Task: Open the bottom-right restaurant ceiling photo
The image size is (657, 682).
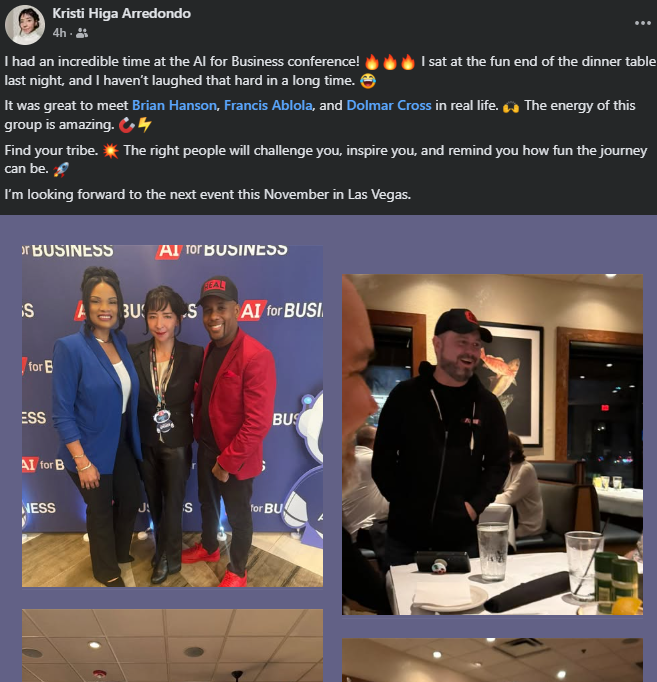Action: pyautogui.click(x=492, y=660)
